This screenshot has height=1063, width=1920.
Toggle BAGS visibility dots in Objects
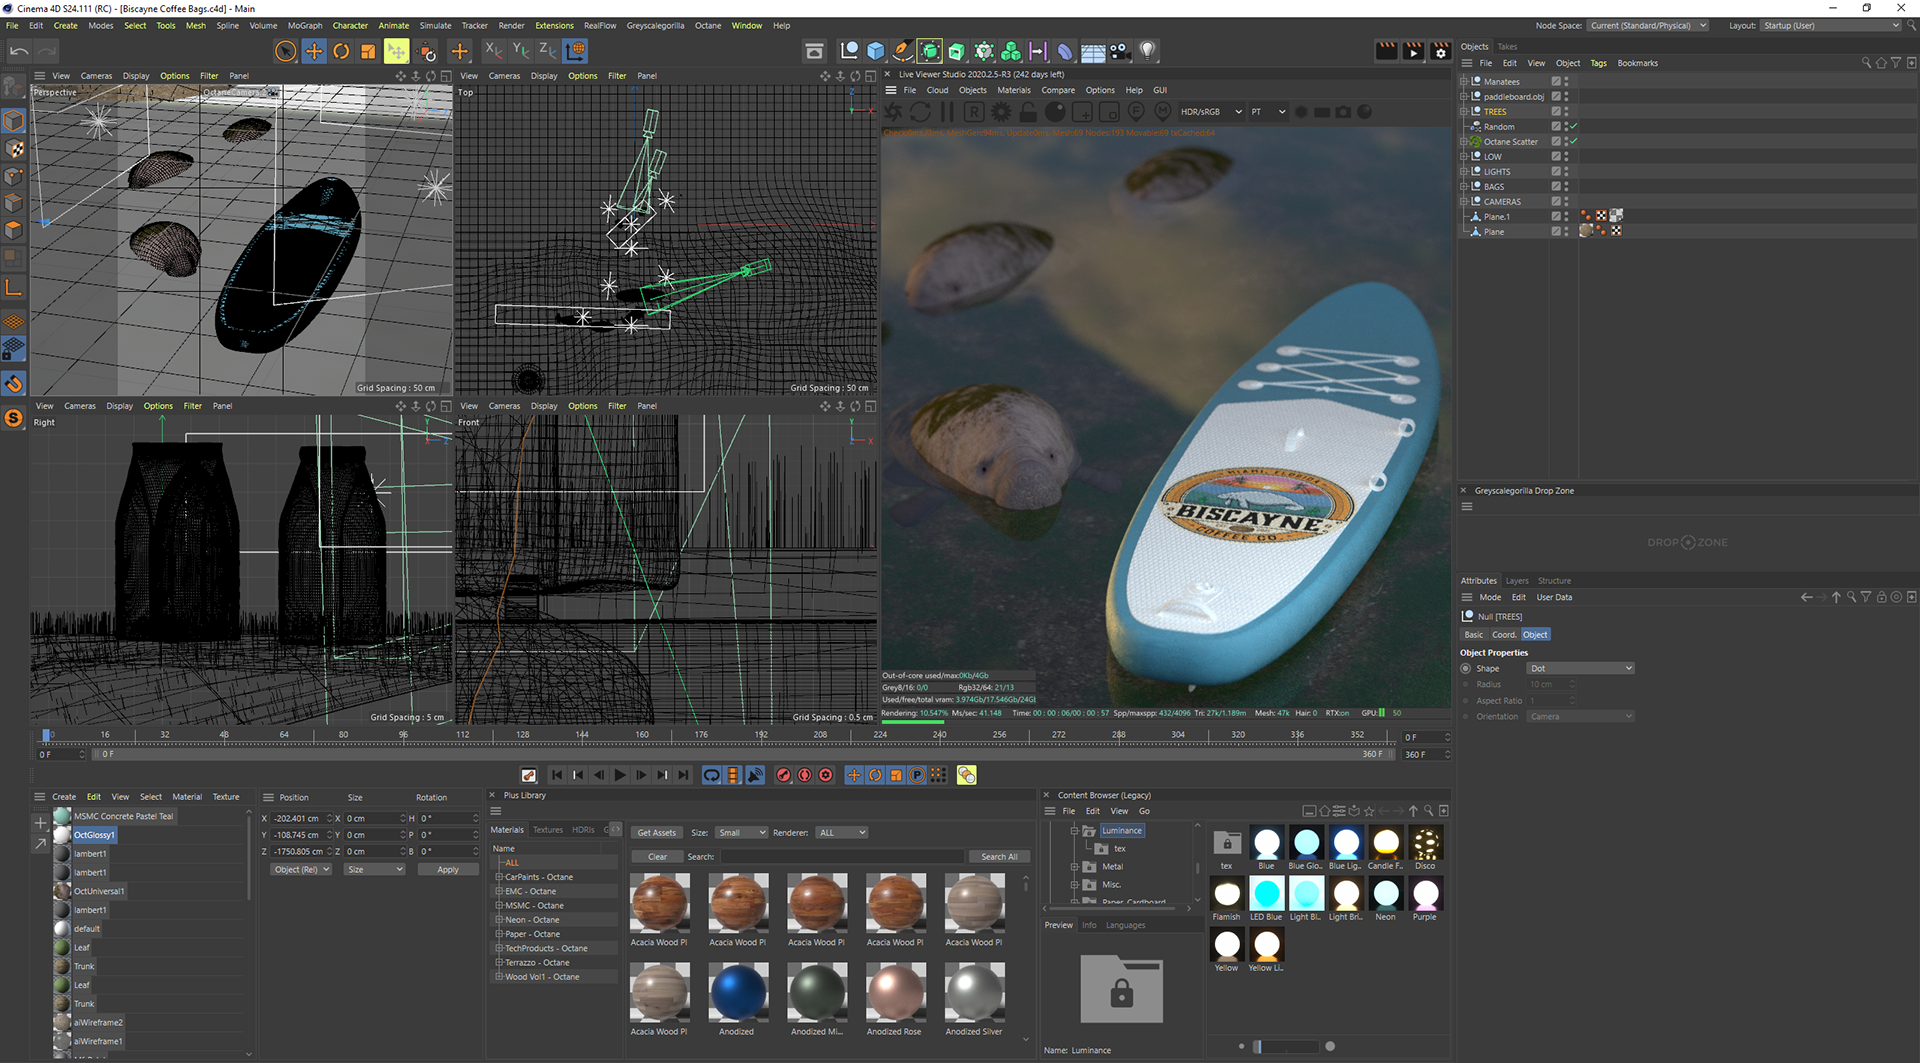pos(1566,187)
